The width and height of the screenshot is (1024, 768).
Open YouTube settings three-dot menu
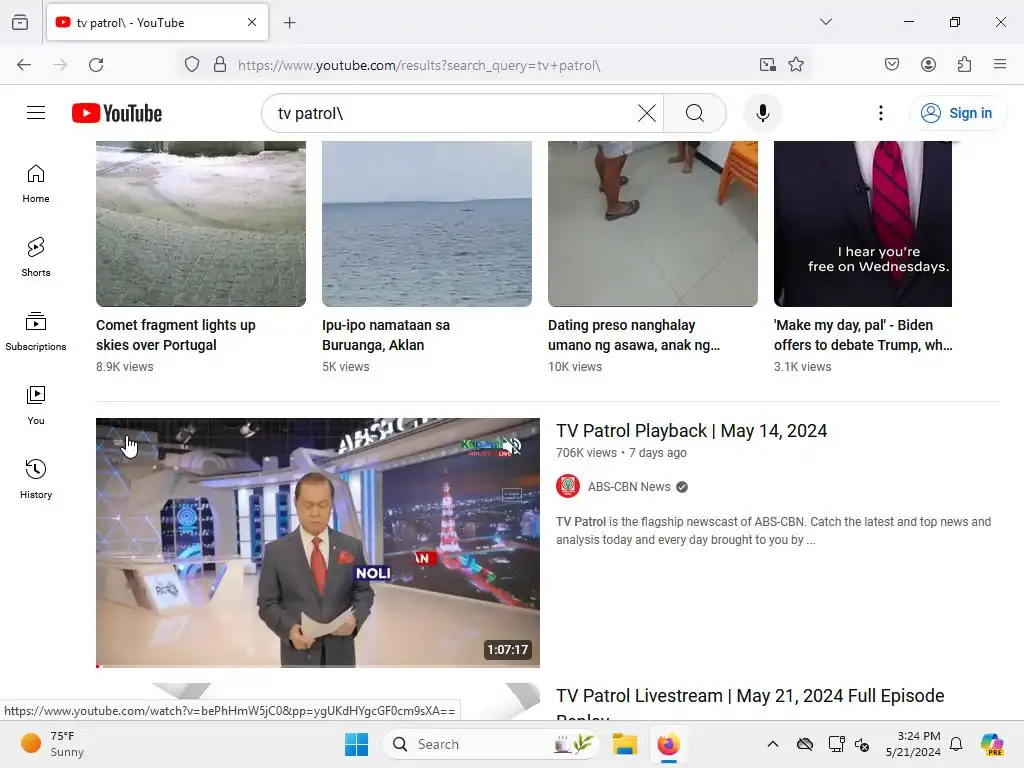[x=880, y=113]
